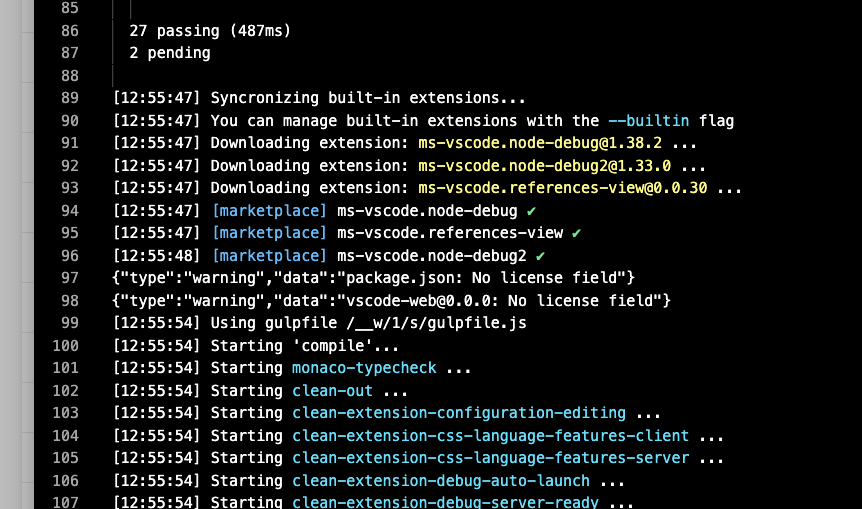This screenshot has height=509, width=862.
Task: Click ms-vscode.node-debug@1.38.2 extension name
Action: tap(540, 143)
